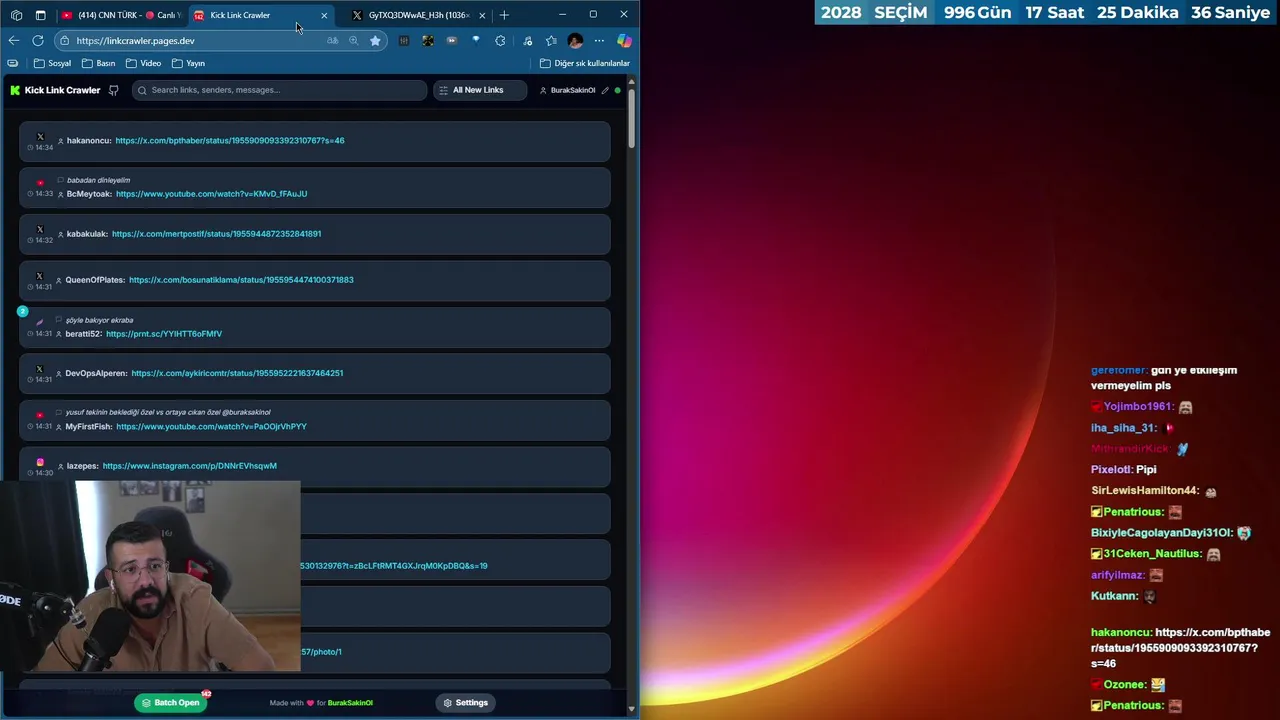Click the X platform icon on kabakulak row
The image size is (1280, 720).
[x=40, y=229]
